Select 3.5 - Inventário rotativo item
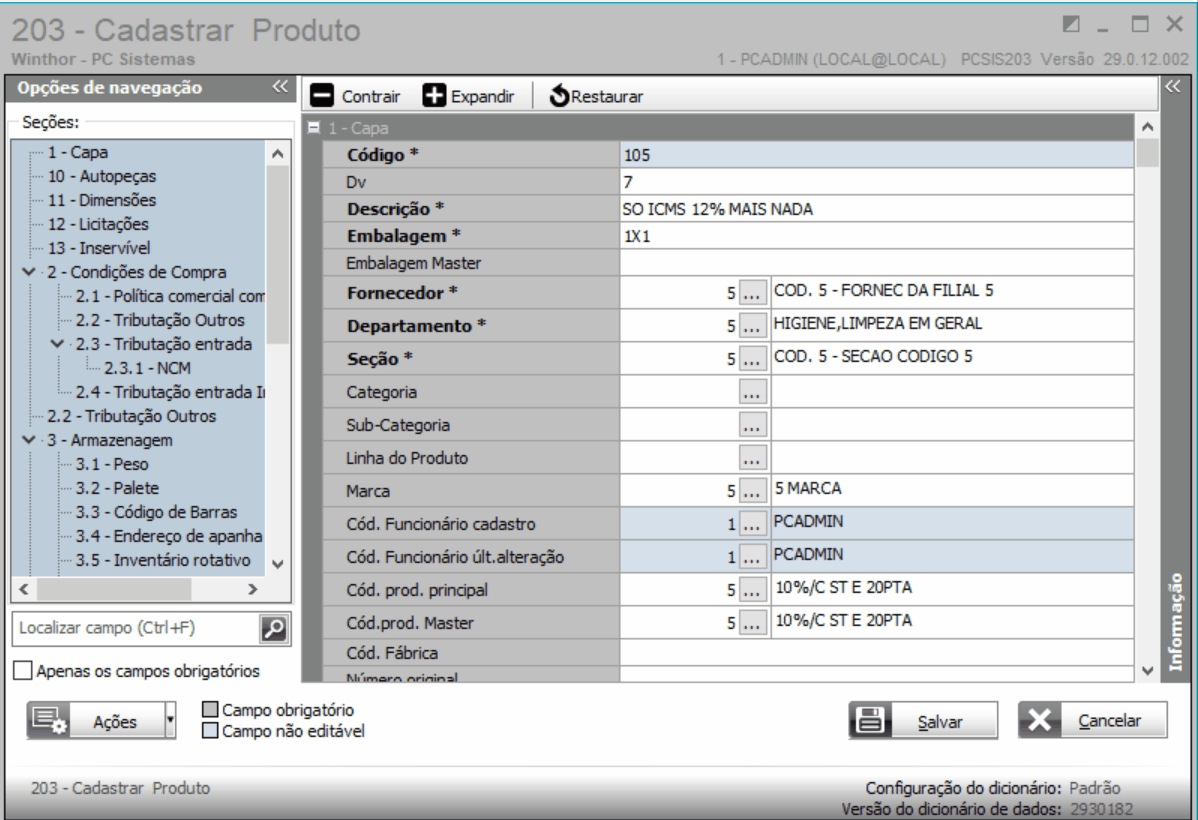This screenshot has width=1198, height=820. point(163,560)
